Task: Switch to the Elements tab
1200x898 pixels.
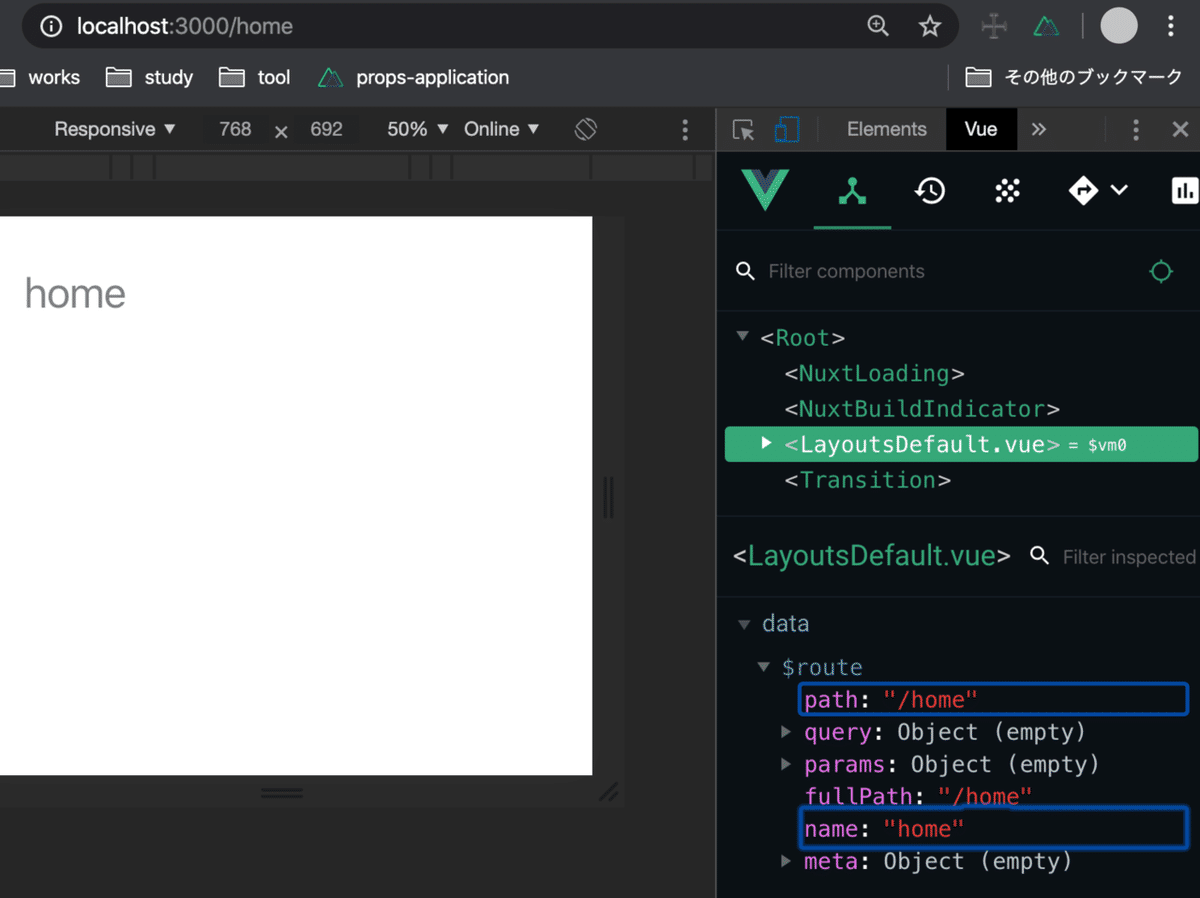Action: click(x=885, y=129)
